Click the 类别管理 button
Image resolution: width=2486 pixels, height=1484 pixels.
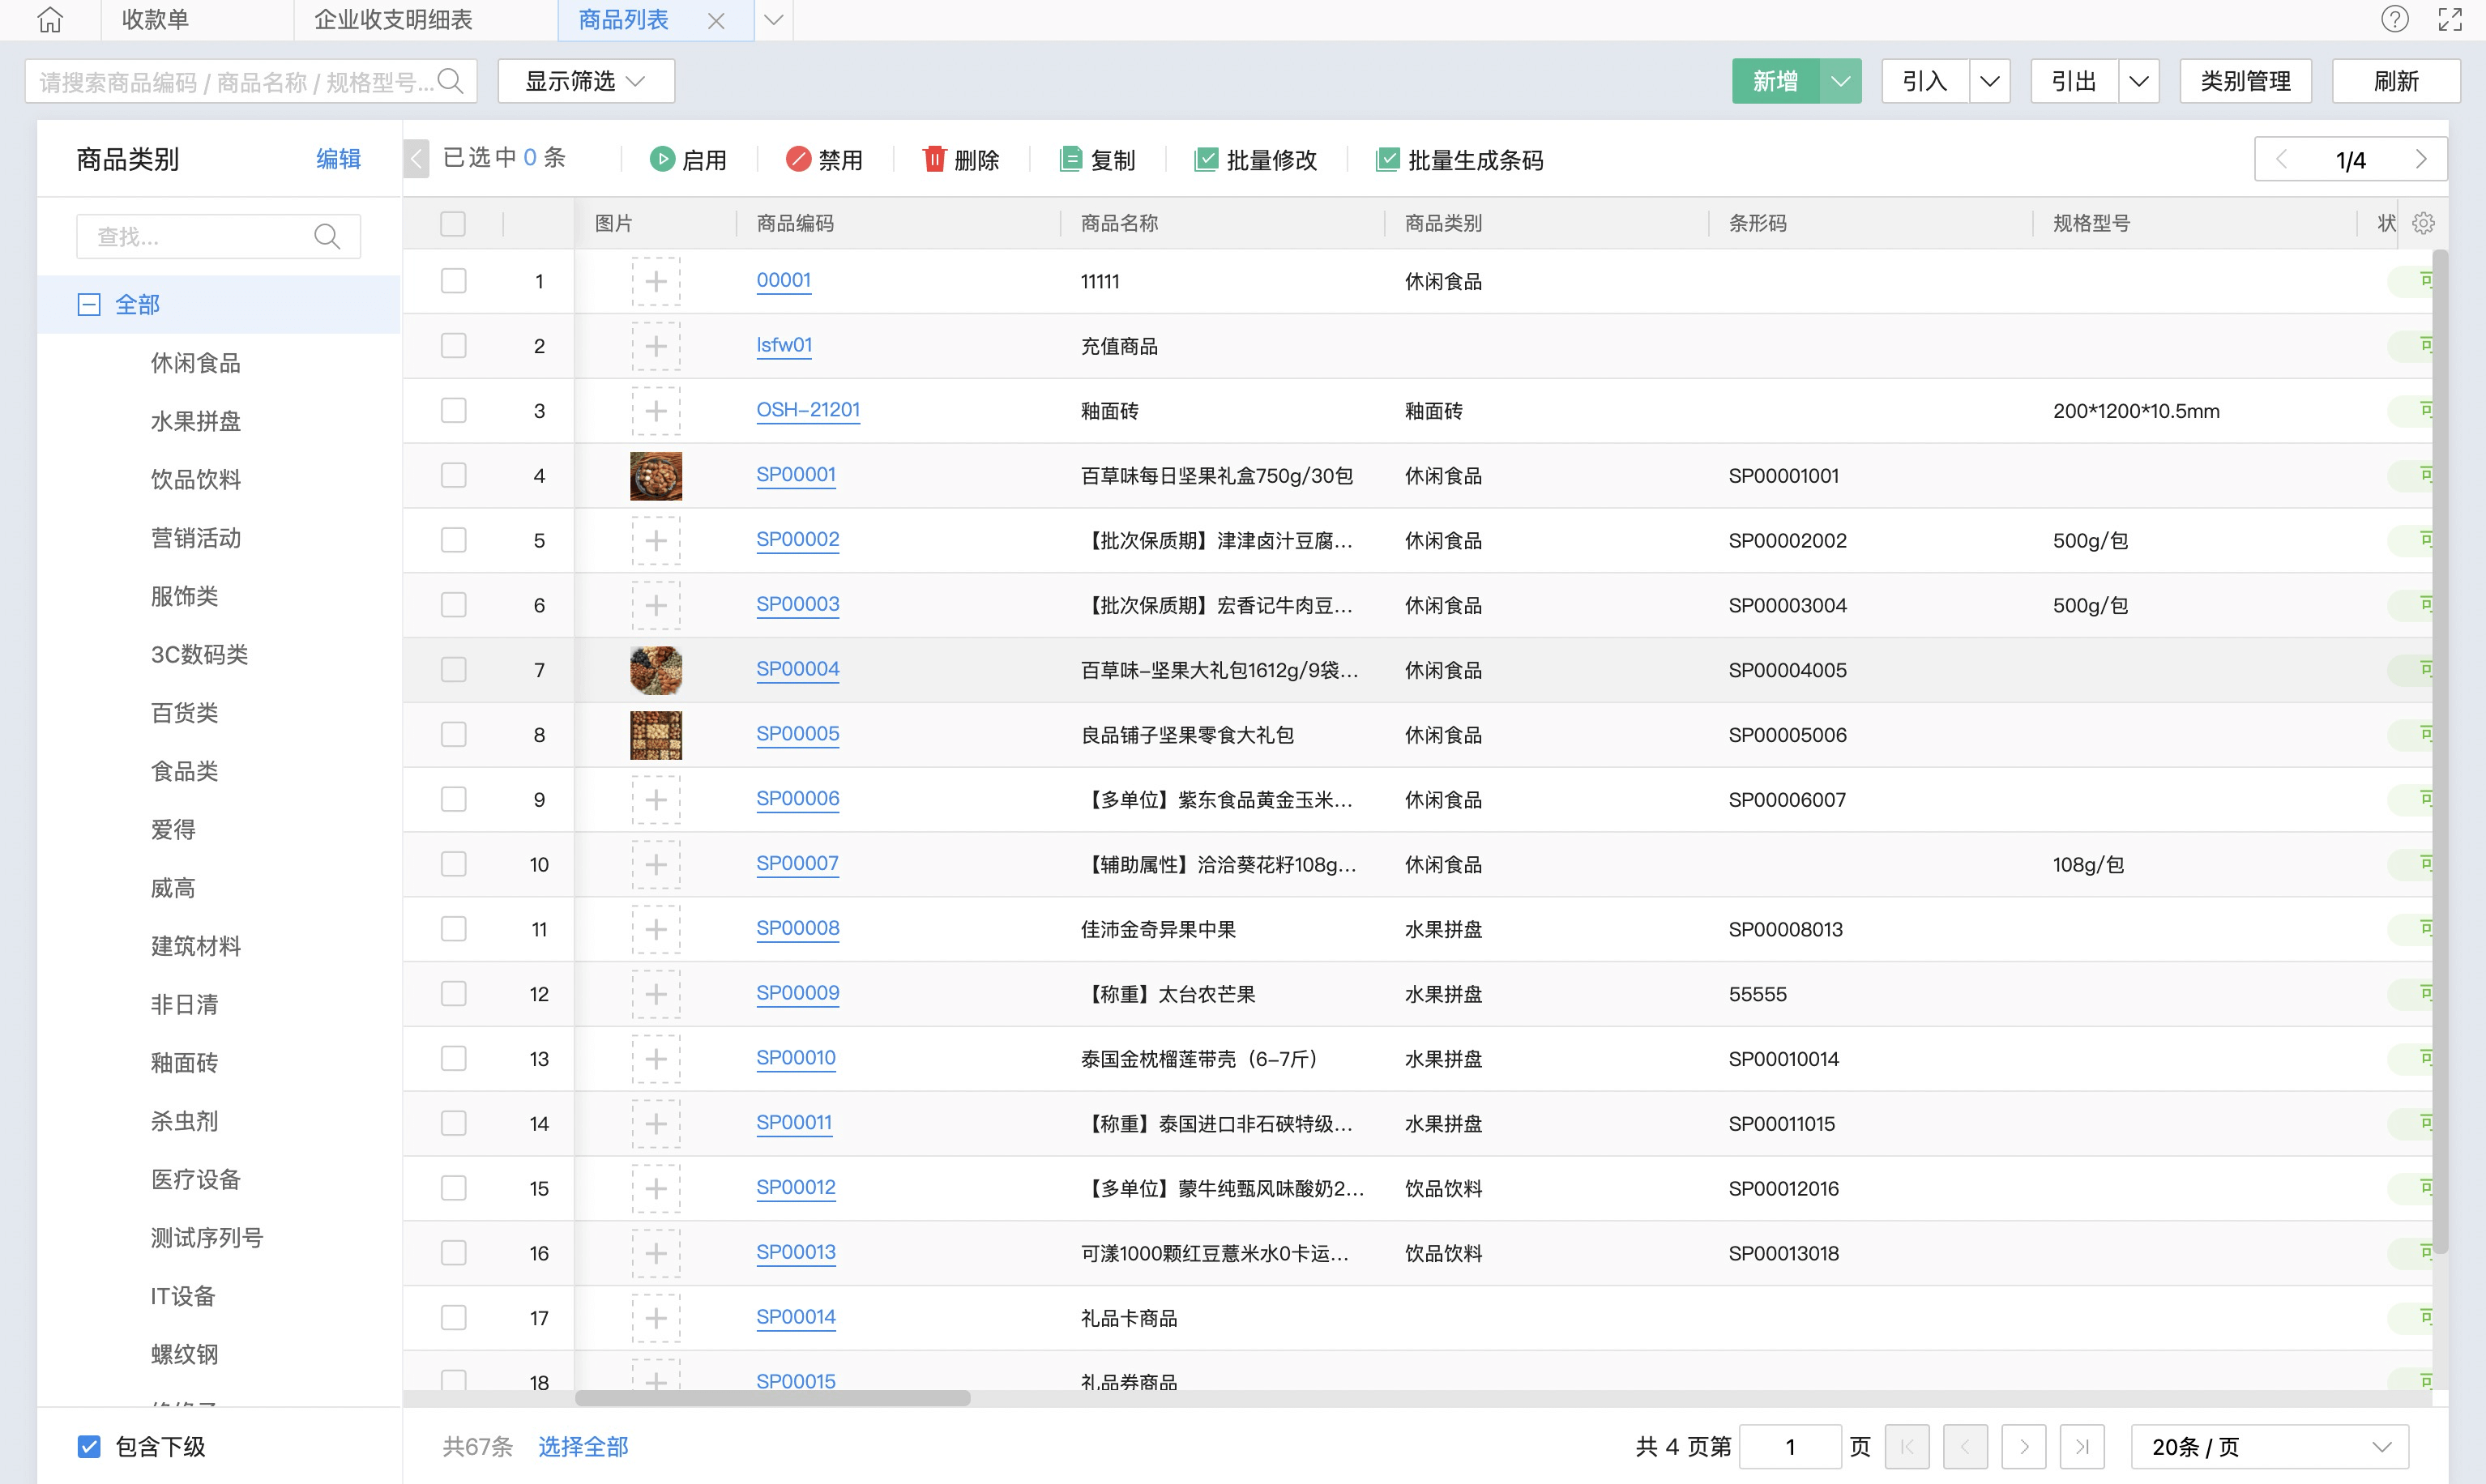pos(2245,81)
